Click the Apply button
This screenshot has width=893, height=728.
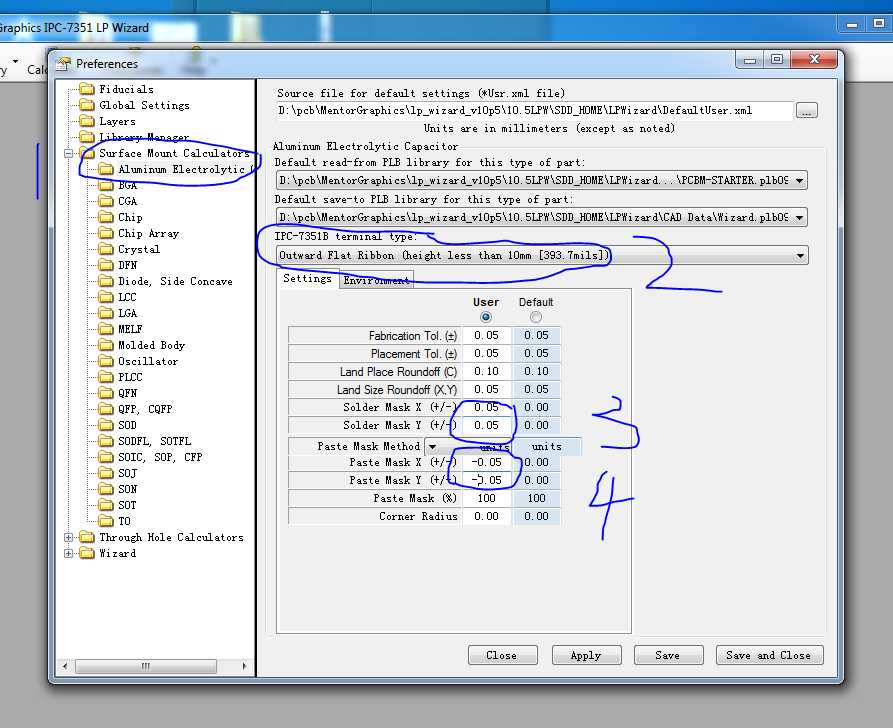pyautogui.click(x=586, y=655)
